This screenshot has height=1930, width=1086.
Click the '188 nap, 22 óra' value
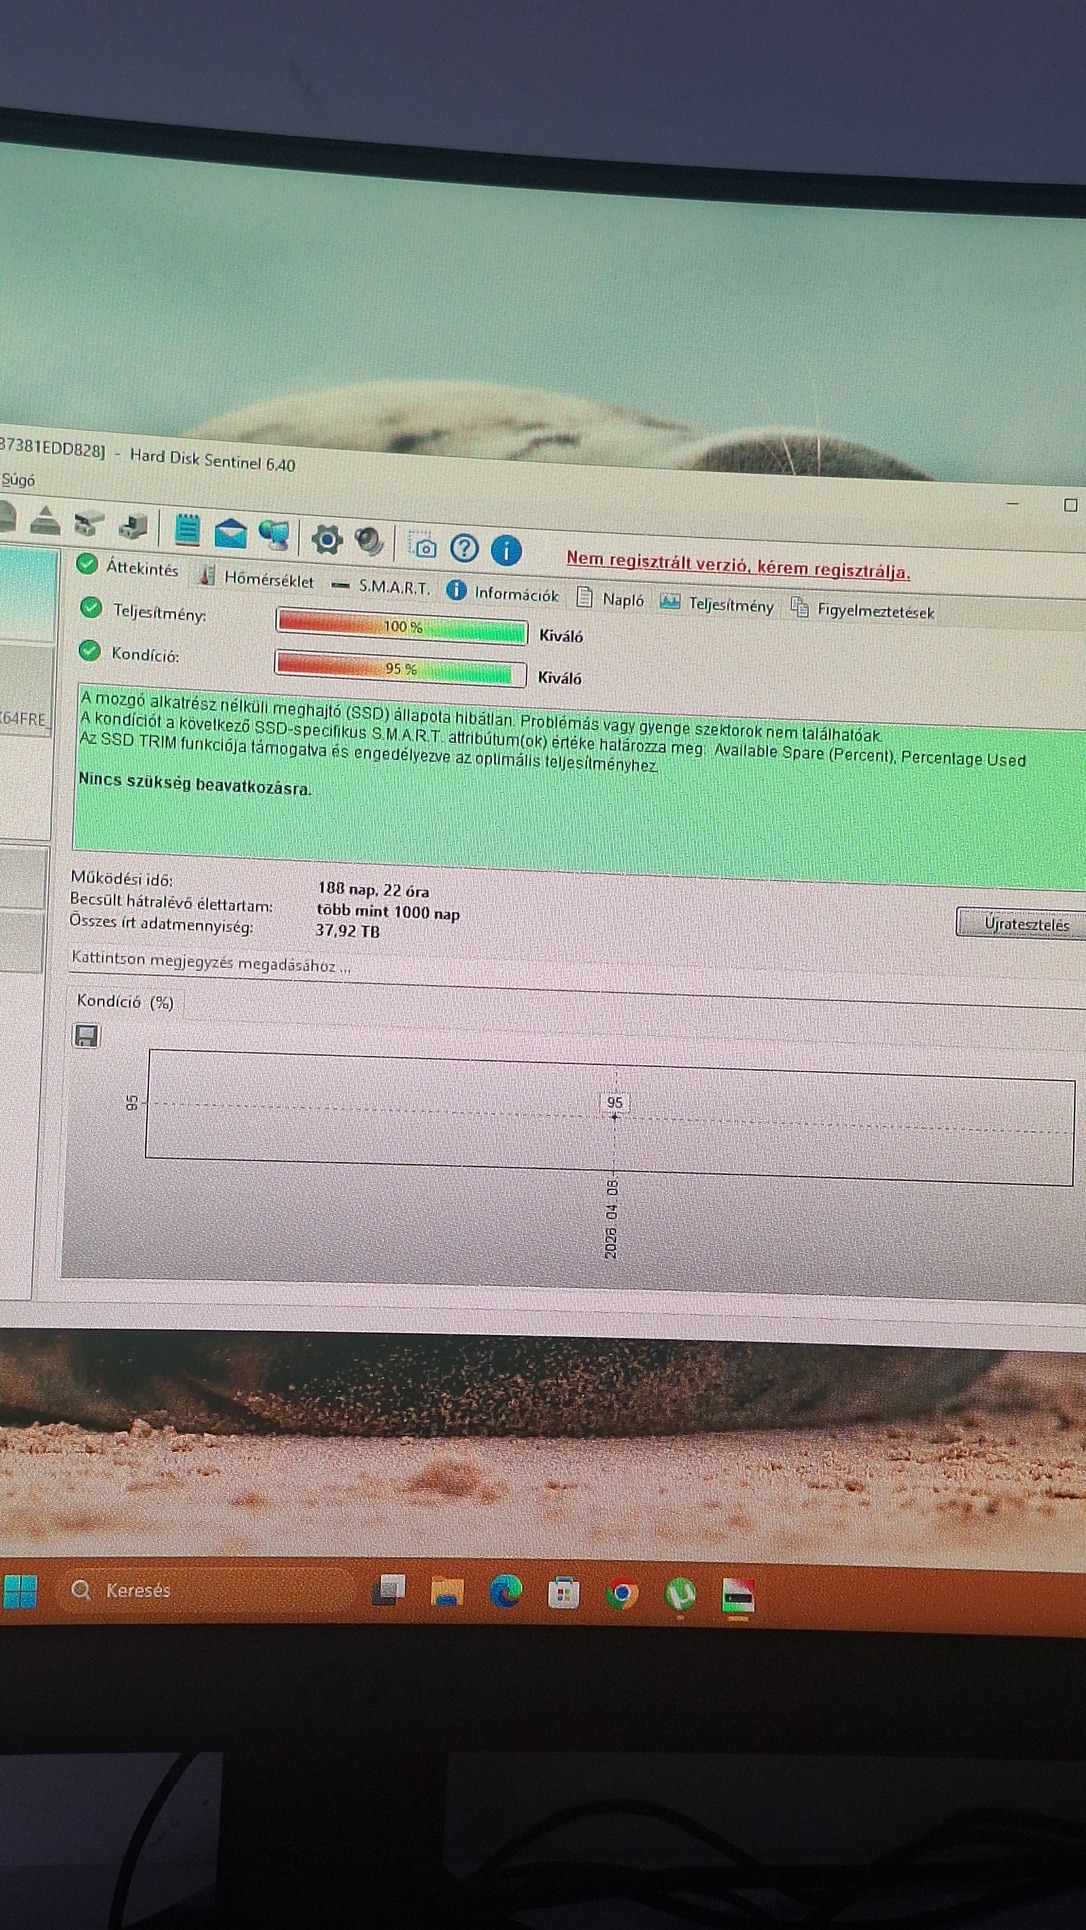point(374,889)
